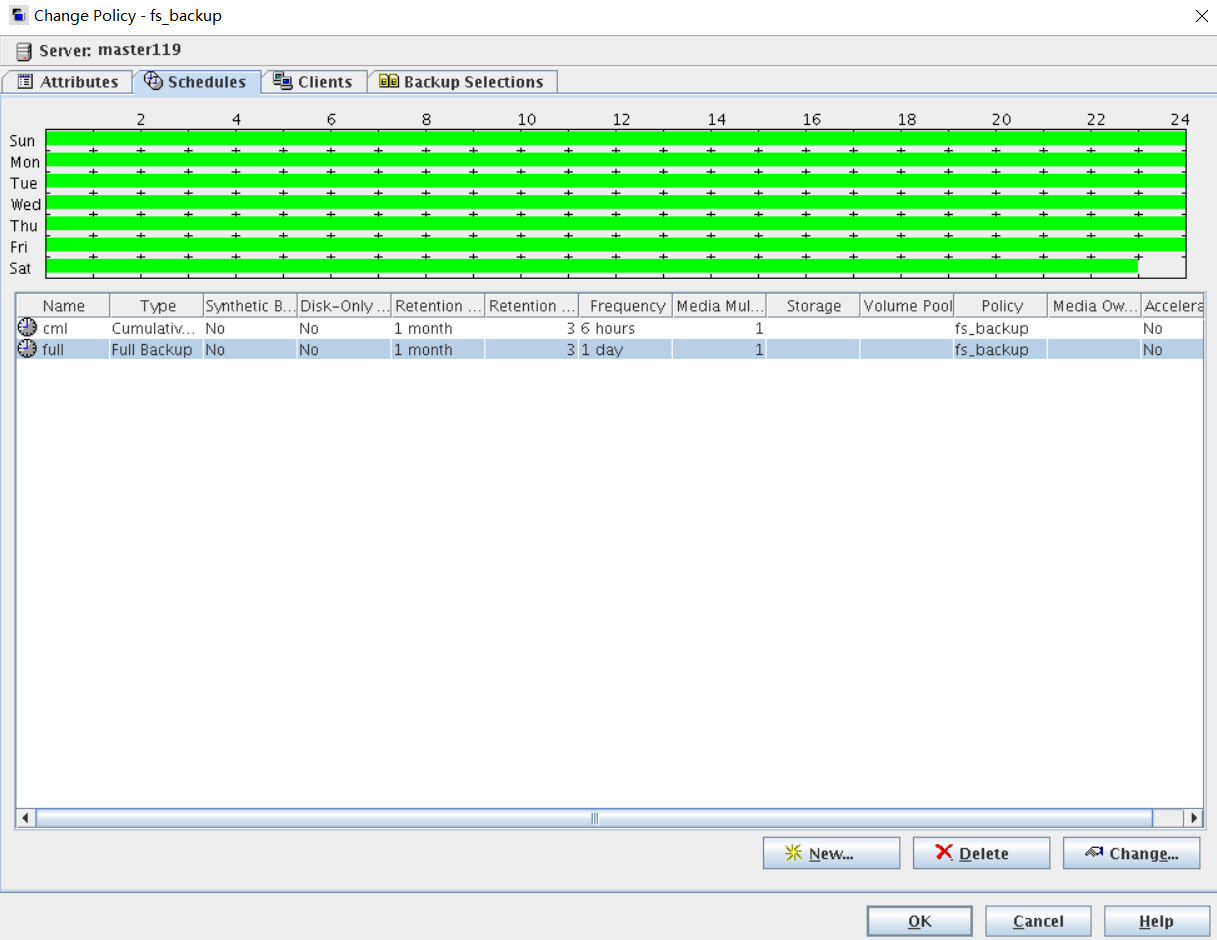Switch to the Attributes tab
This screenshot has height=940, width=1217.
pyautogui.click(x=68, y=82)
